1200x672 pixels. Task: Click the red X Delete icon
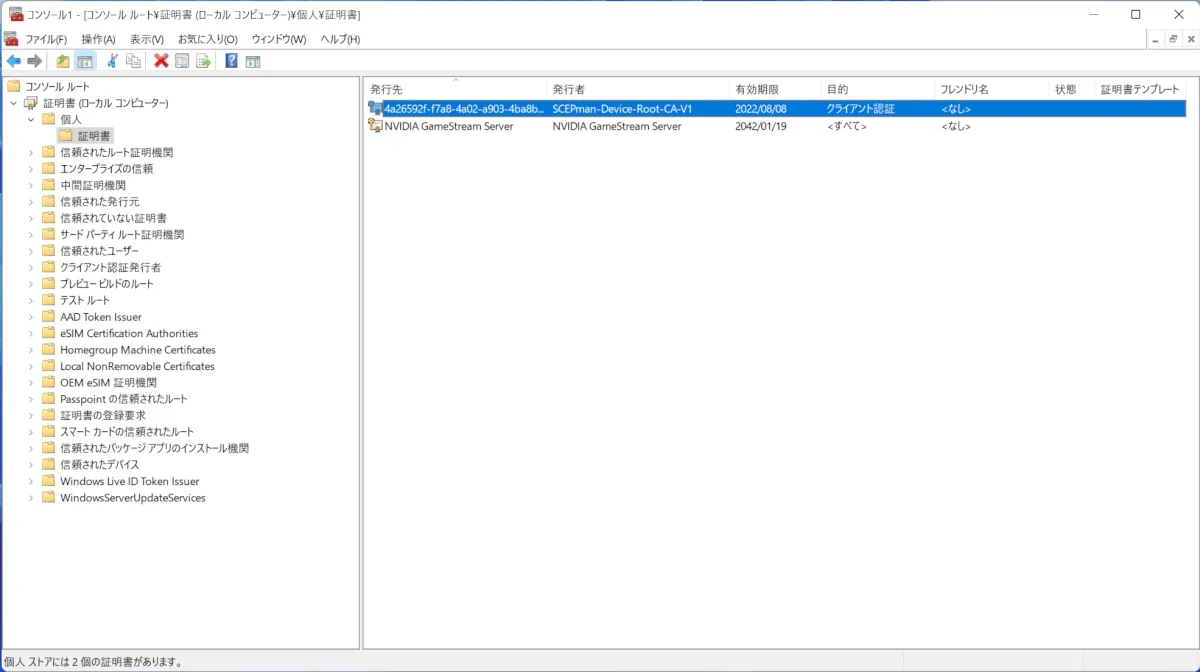point(161,61)
